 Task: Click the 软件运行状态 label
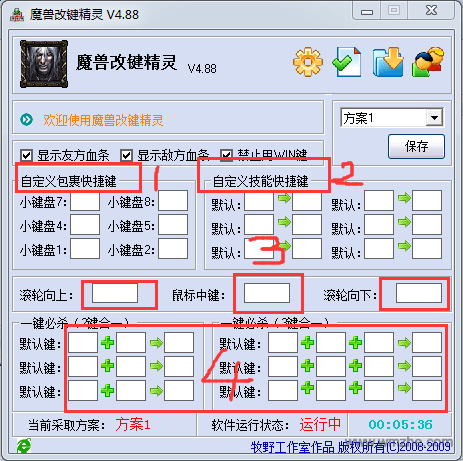[x=250, y=425]
